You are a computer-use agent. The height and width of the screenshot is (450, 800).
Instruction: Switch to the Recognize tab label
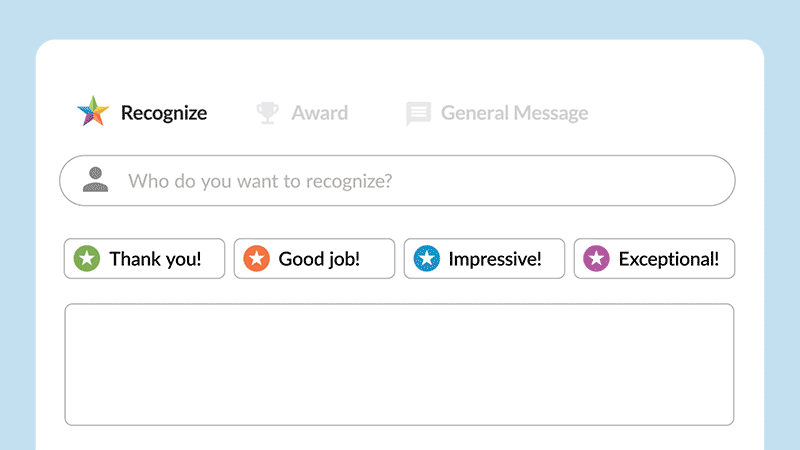[164, 113]
